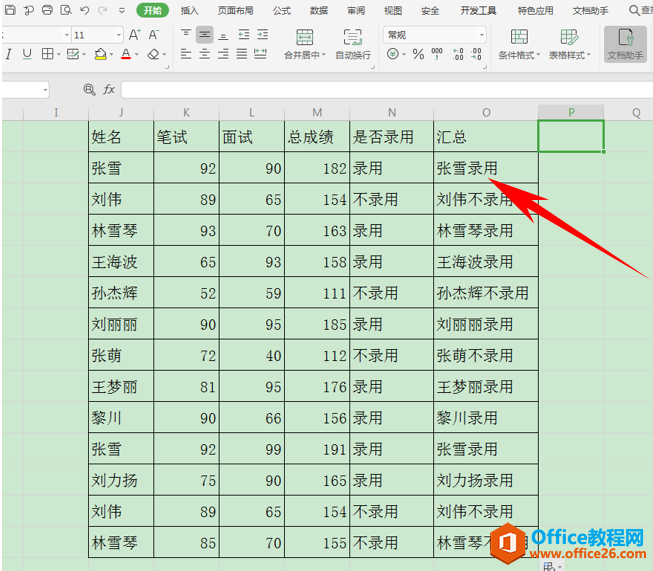Click 合并居中 merge and center button

[x=305, y=44]
